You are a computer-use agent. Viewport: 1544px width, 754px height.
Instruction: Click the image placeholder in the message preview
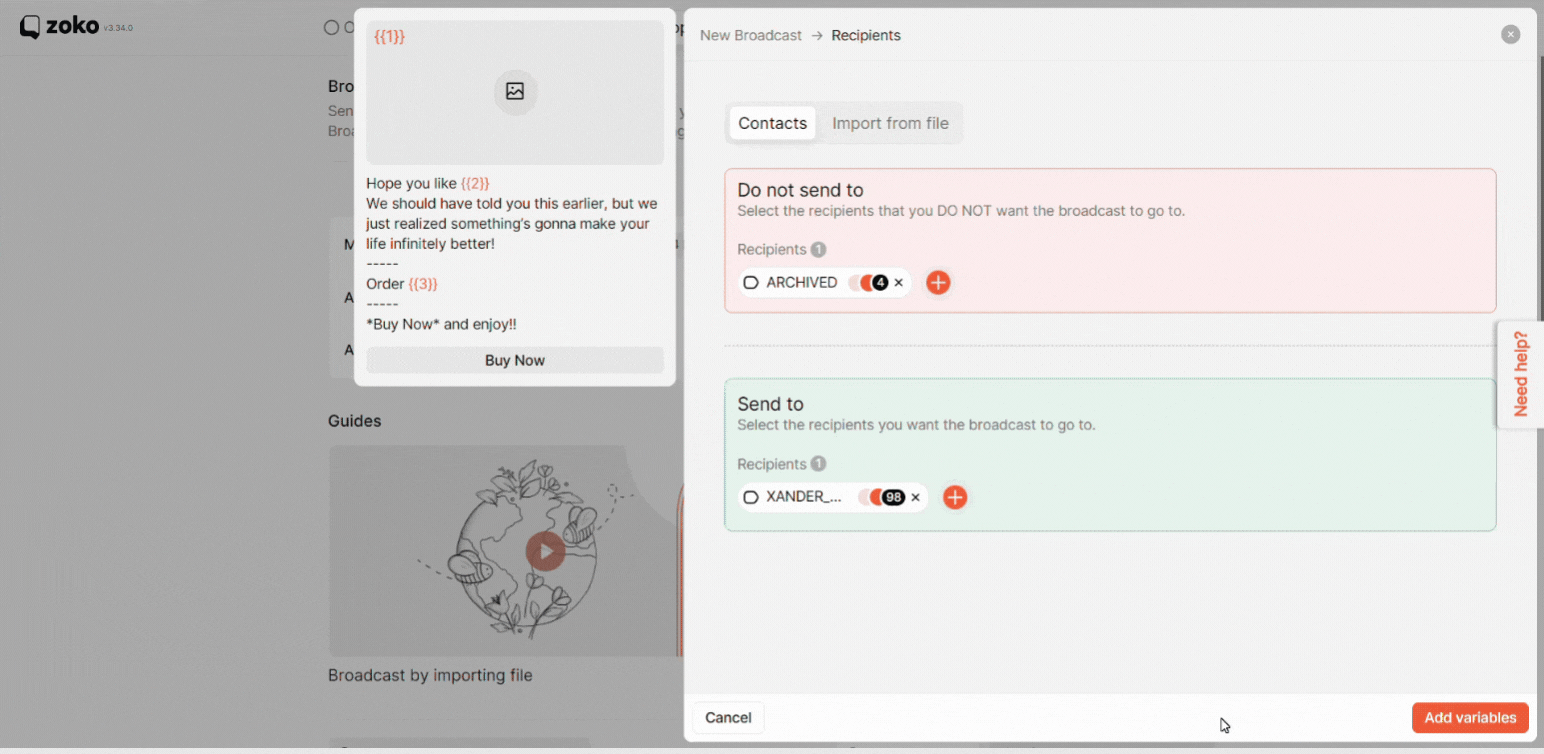(515, 92)
